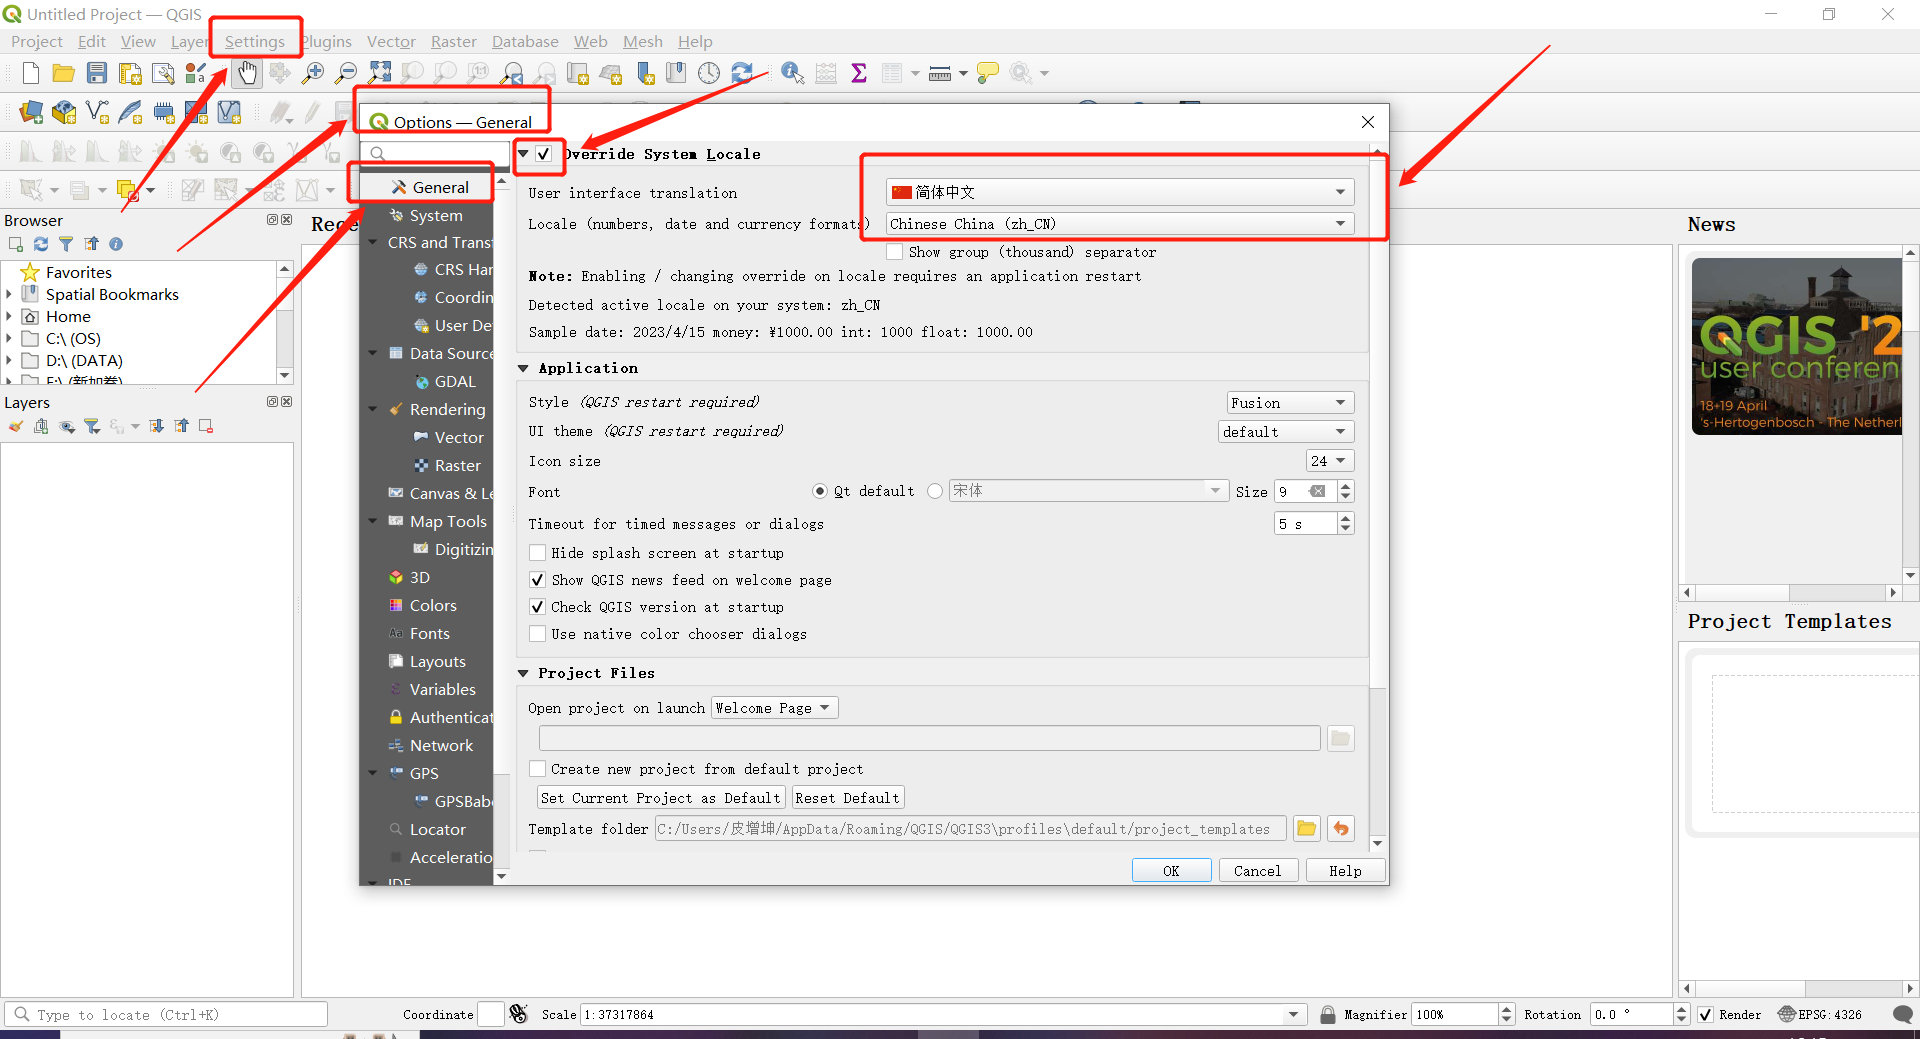This screenshot has width=1920, height=1039.
Task: Open the Raster menu
Action: (x=453, y=41)
